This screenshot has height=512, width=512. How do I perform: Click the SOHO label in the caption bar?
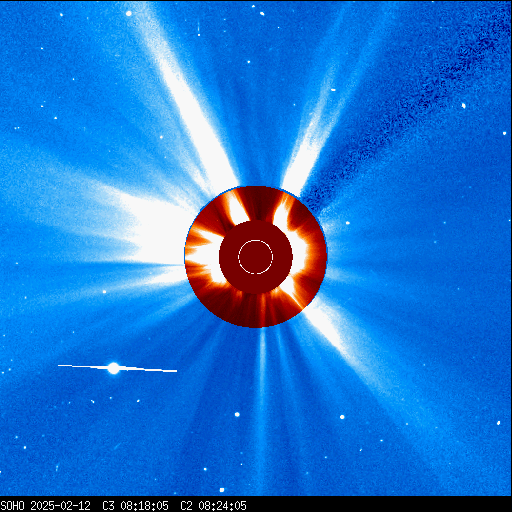pyautogui.click(x=12, y=506)
